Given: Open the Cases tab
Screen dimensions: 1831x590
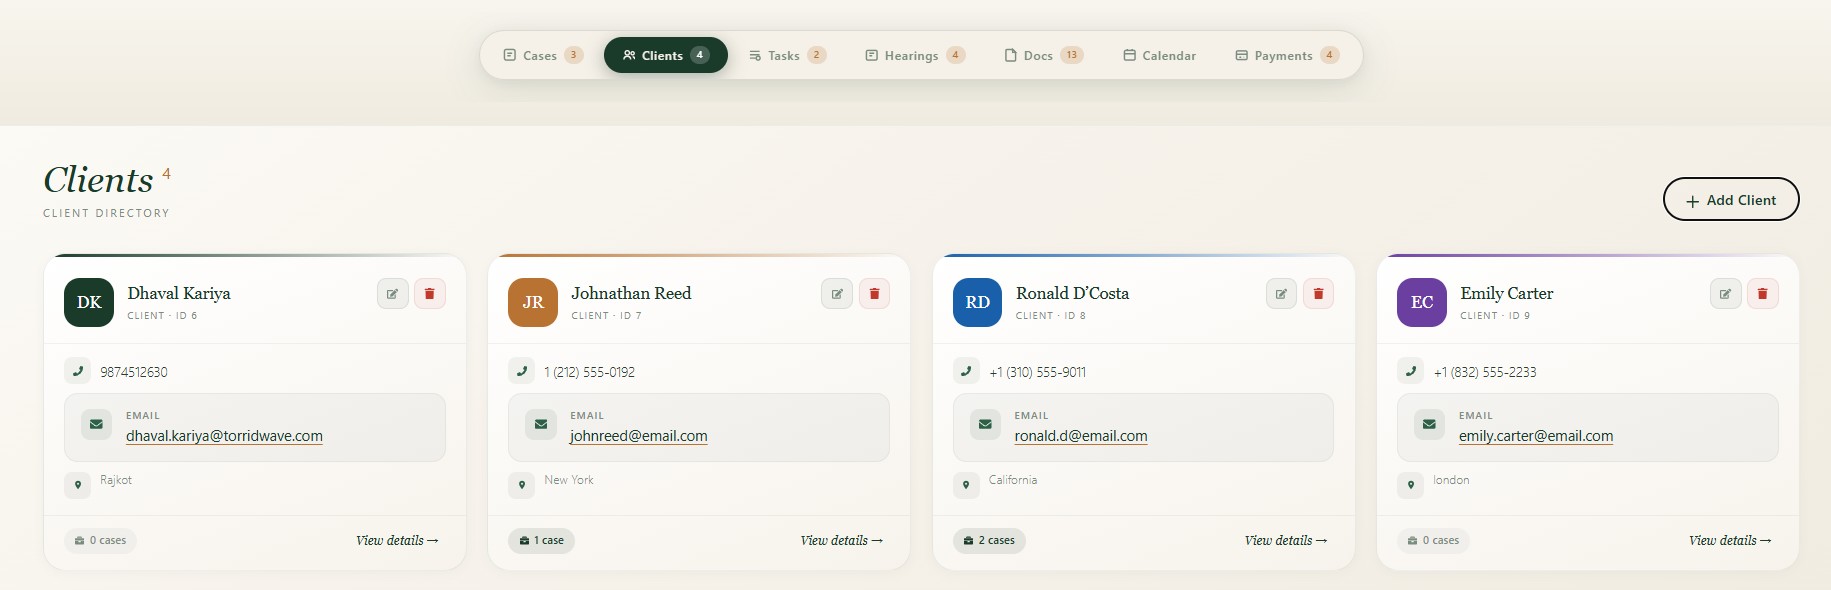Looking at the screenshot, I should point(543,55).
